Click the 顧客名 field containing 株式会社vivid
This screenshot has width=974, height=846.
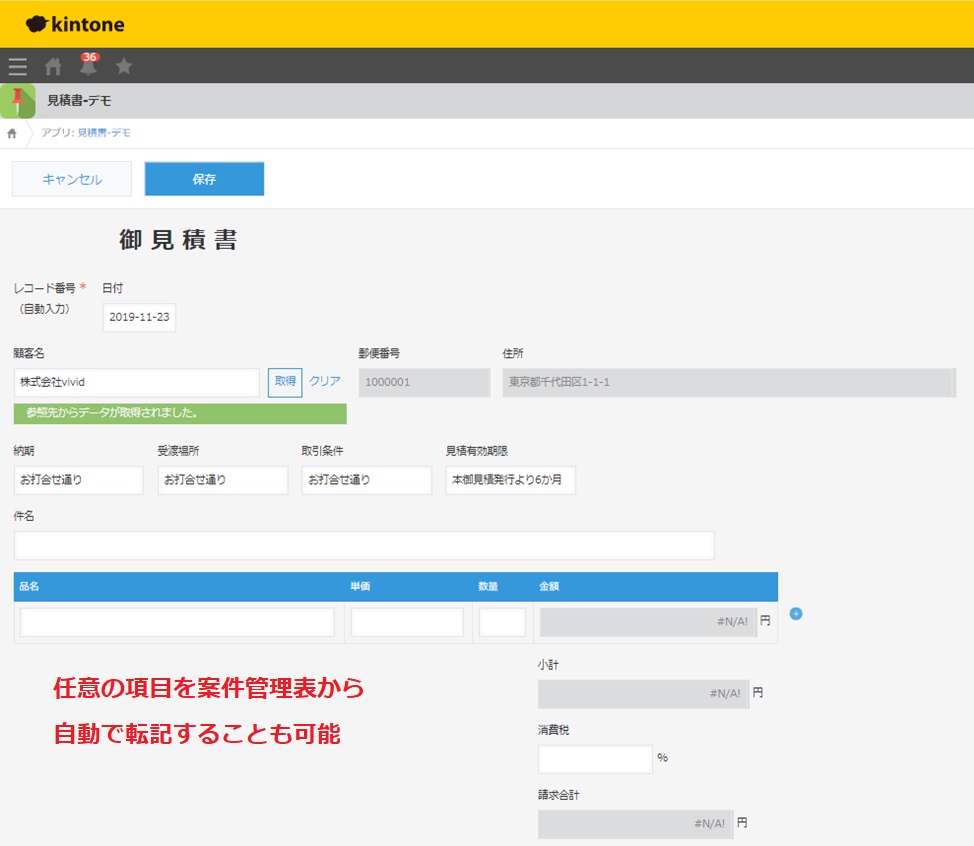(x=135, y=381)
